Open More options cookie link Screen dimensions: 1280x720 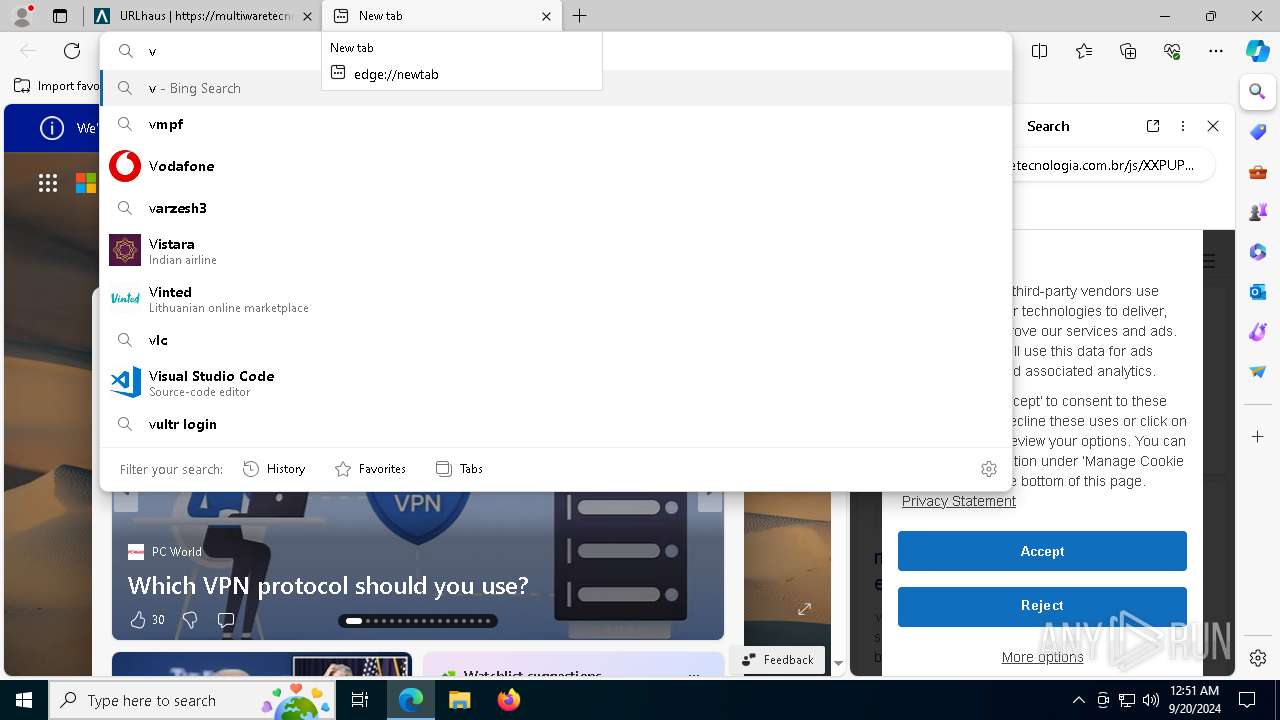pos(1042,657)
